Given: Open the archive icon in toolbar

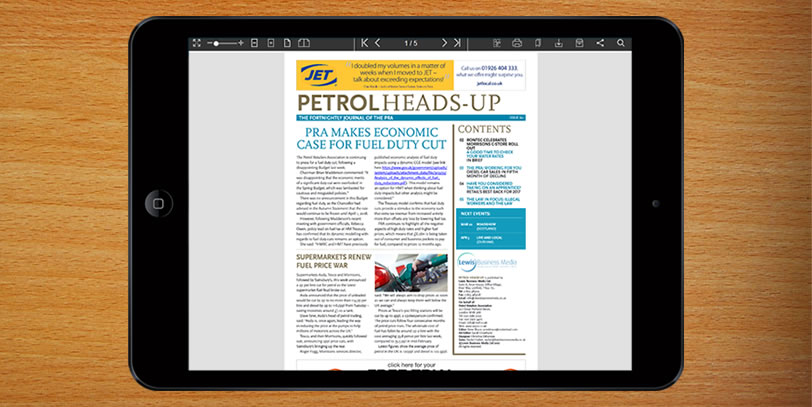Looking at the screenshot, I should (x=579, y=43).
